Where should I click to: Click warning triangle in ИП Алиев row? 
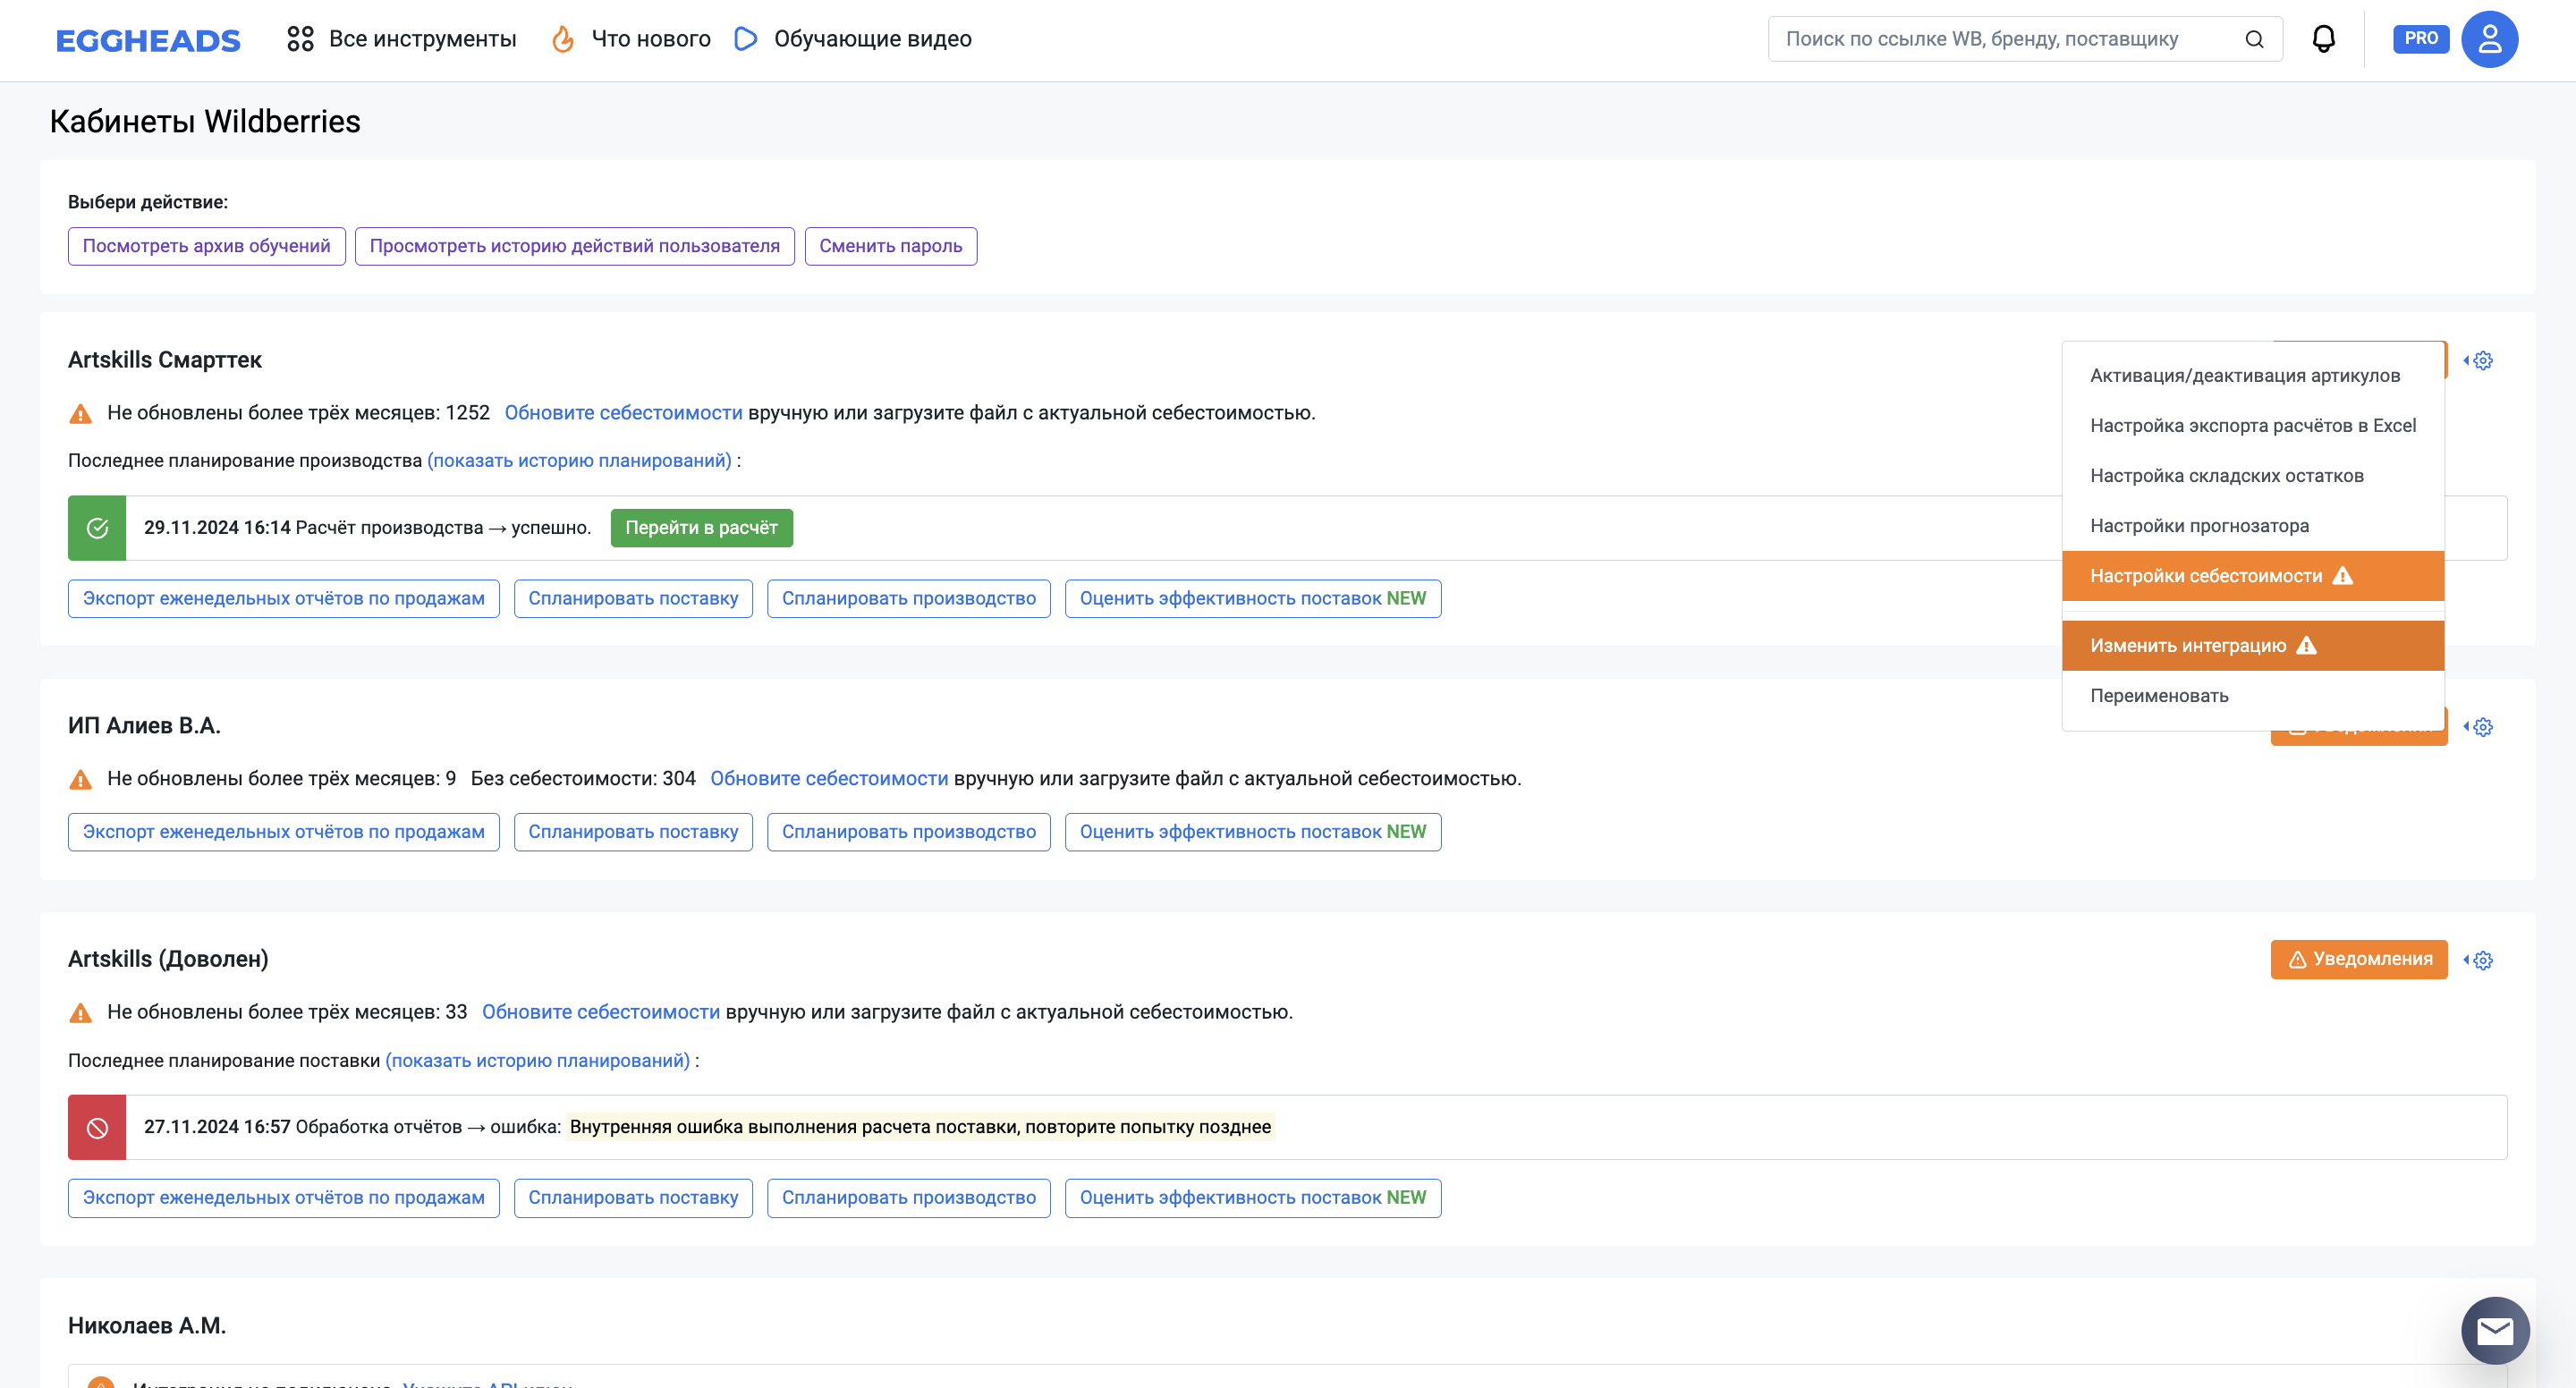pyautogui.click(x=80, y=779)
